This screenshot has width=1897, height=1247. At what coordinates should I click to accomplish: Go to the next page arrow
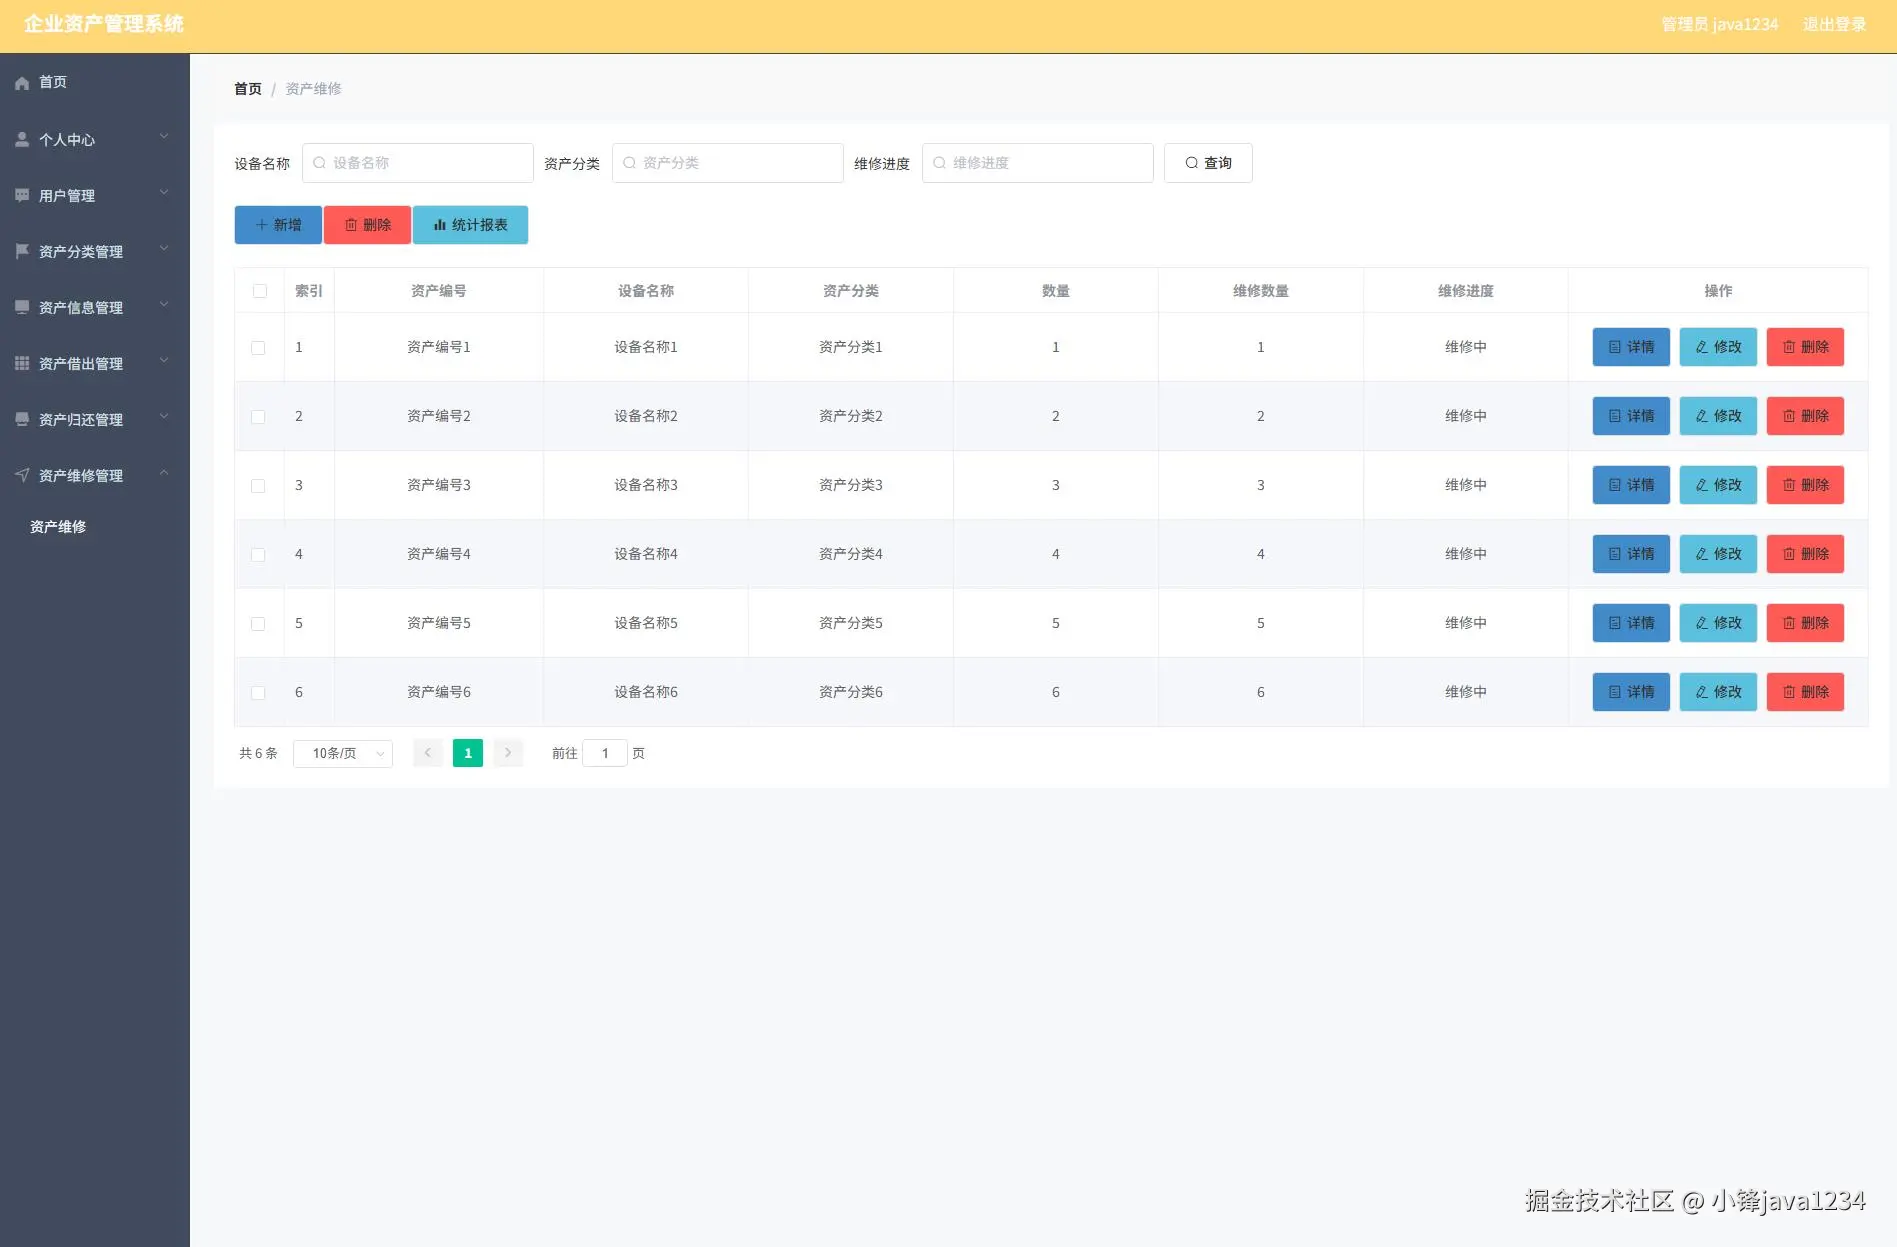[508, 753]
